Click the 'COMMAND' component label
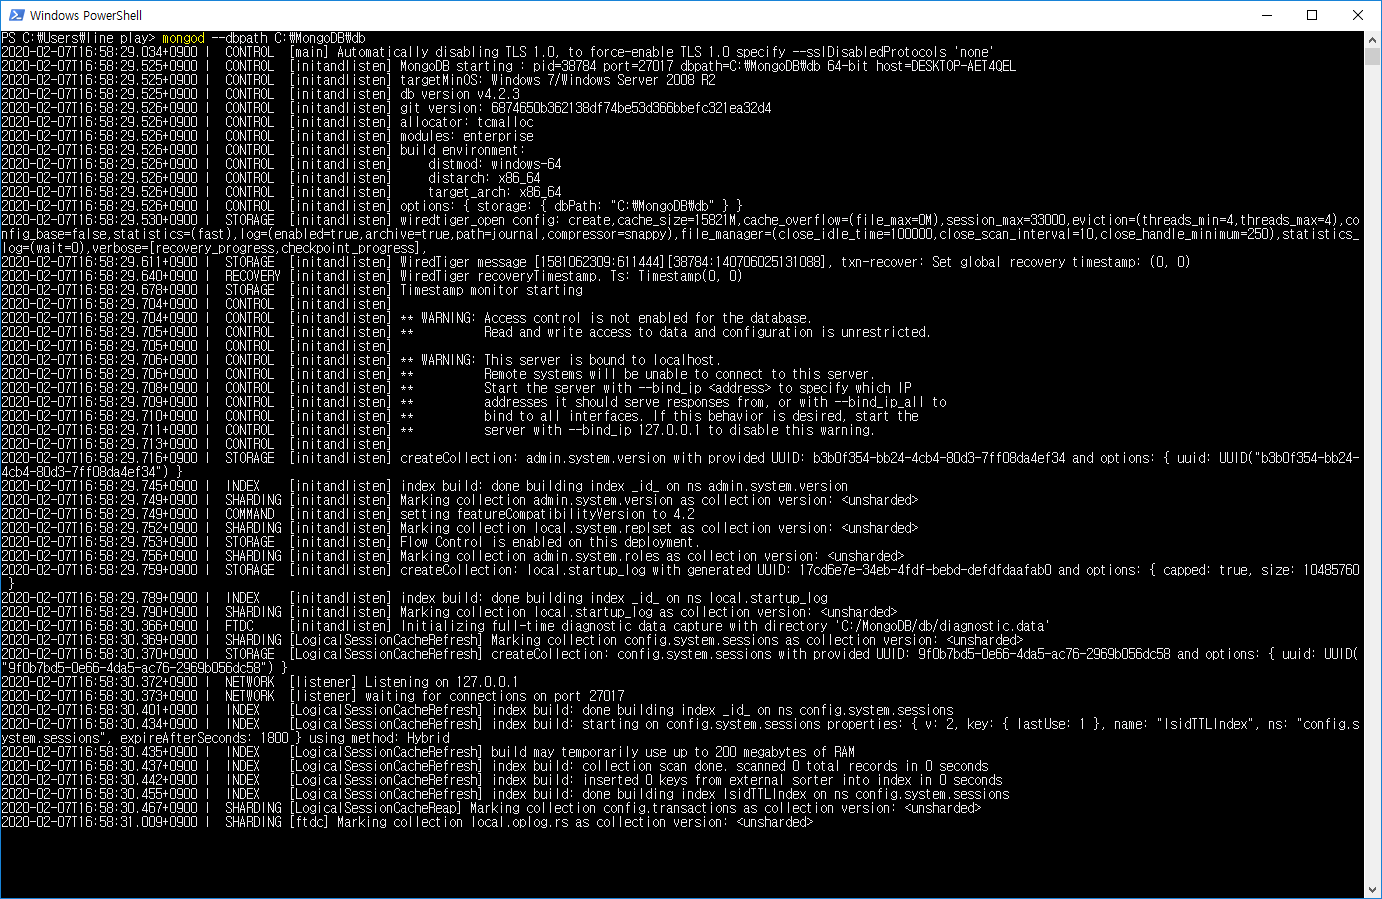 250,514
